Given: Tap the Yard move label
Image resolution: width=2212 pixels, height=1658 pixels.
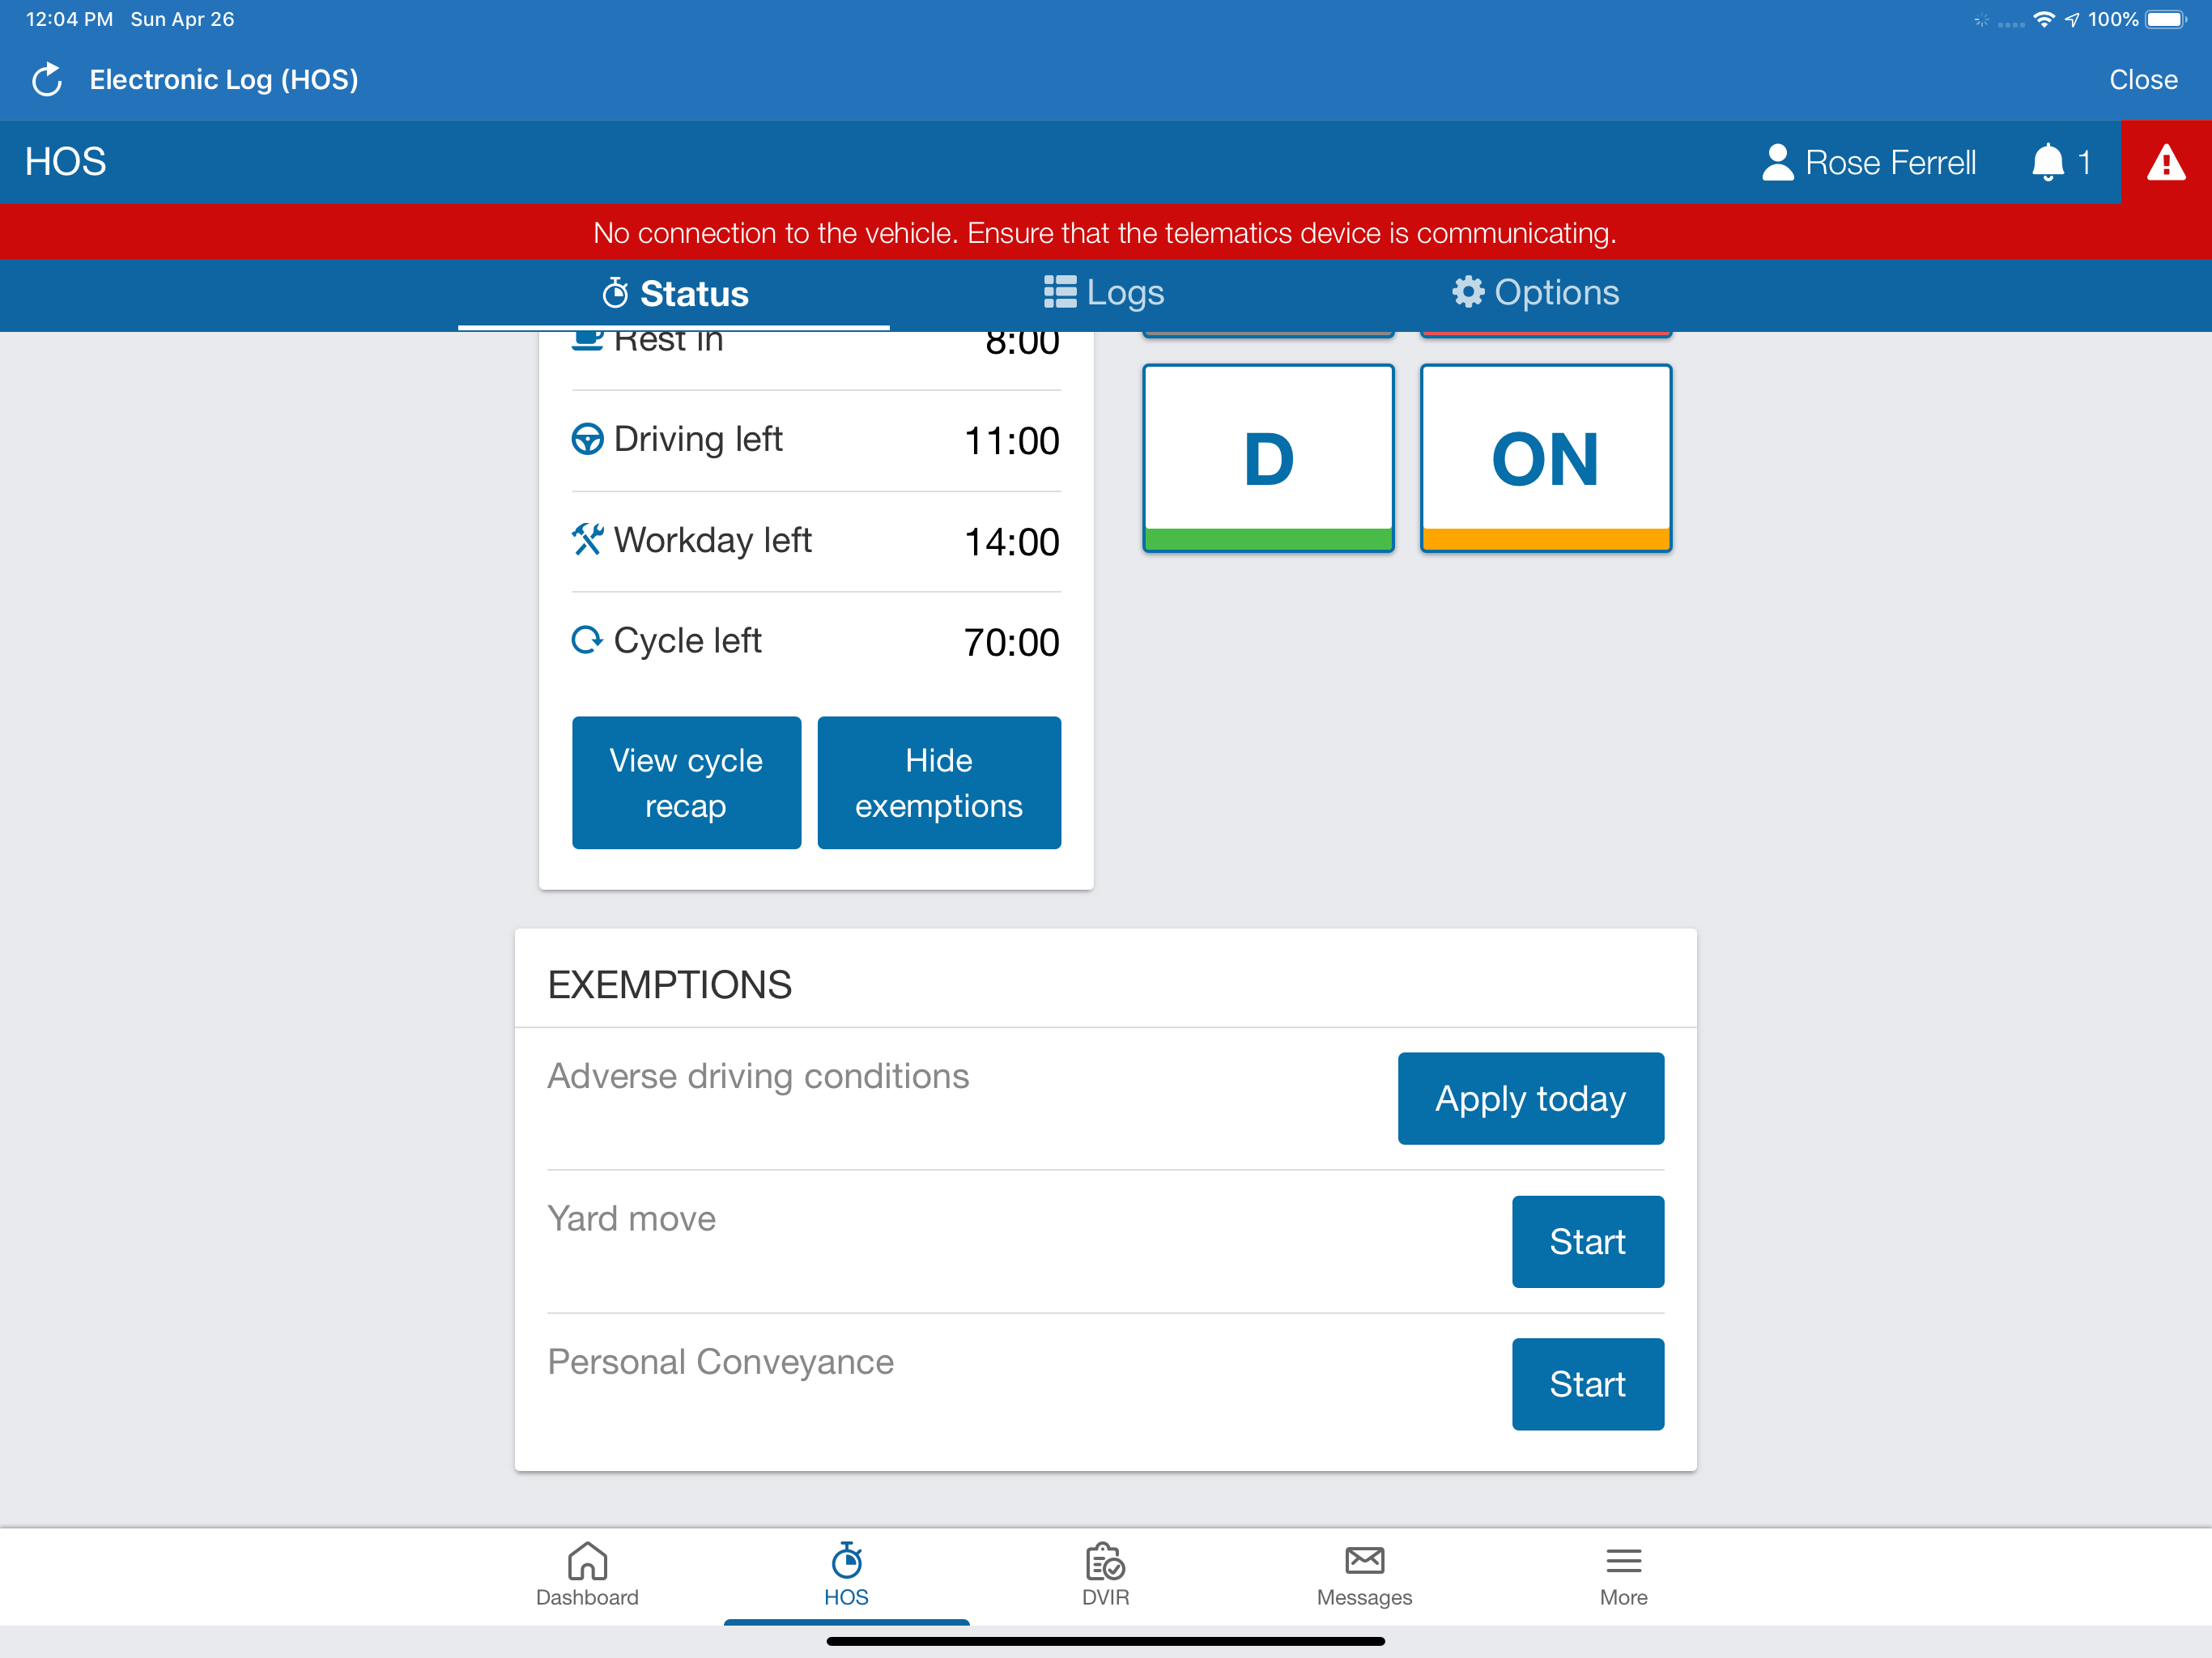Looking at the screenshot, I should (632, 1219).
